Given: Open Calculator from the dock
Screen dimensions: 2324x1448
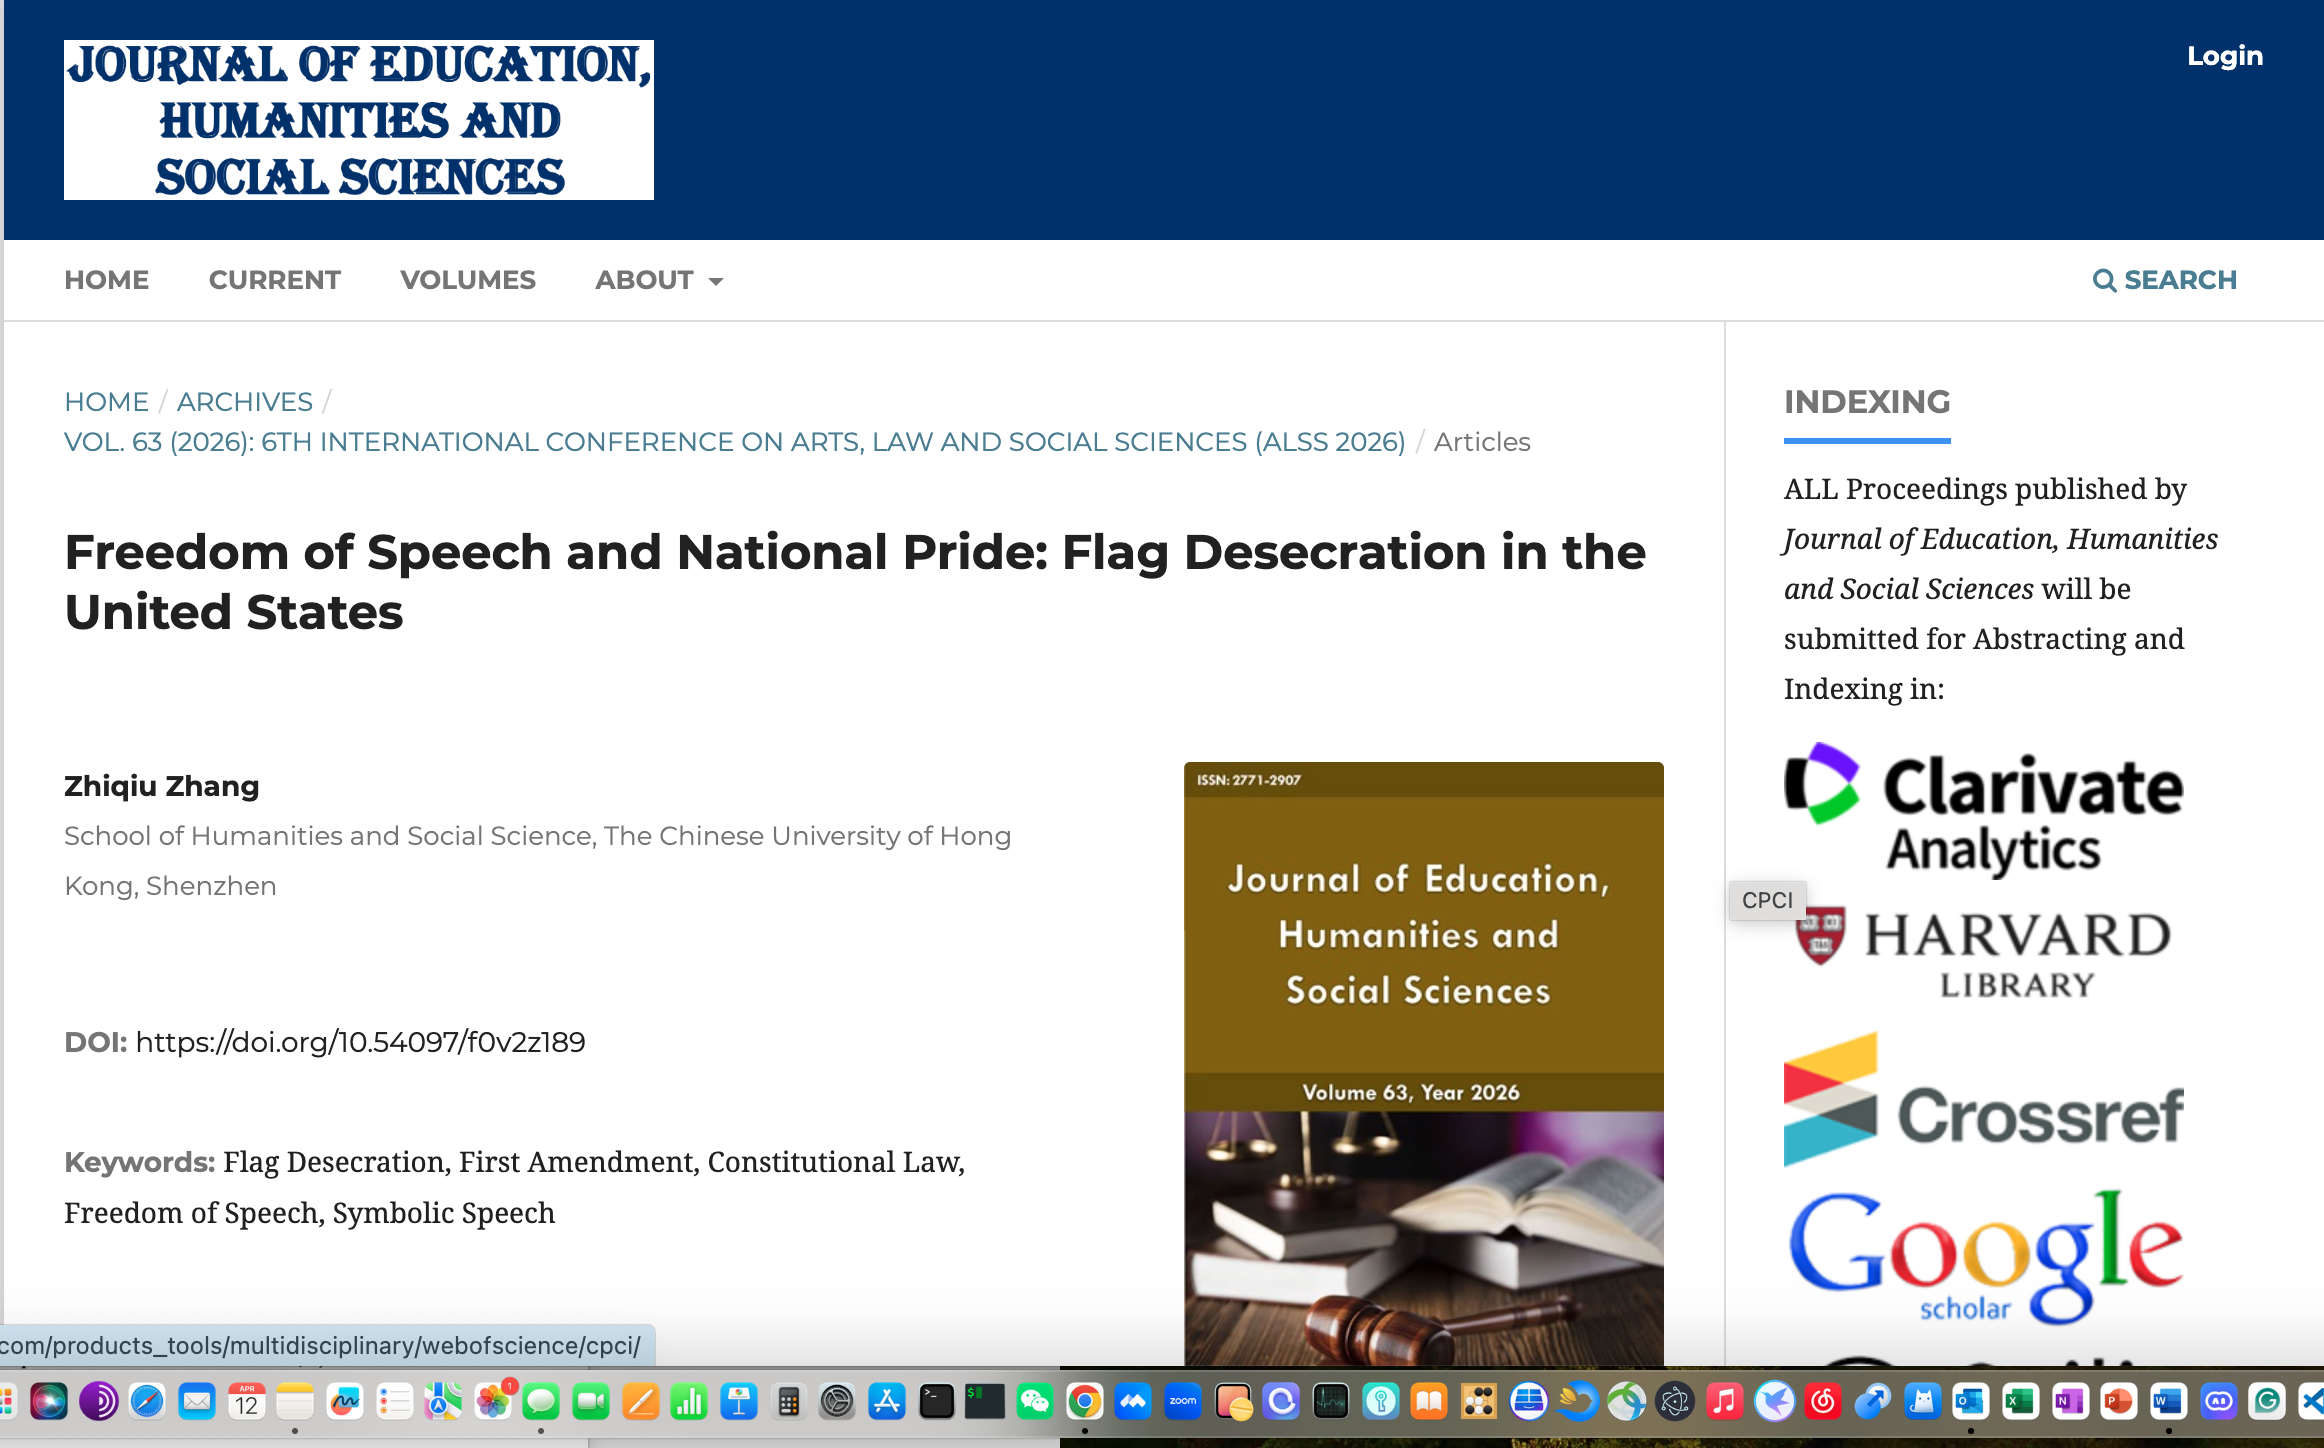Looking at the screenshot, I should pos(788,1402).
